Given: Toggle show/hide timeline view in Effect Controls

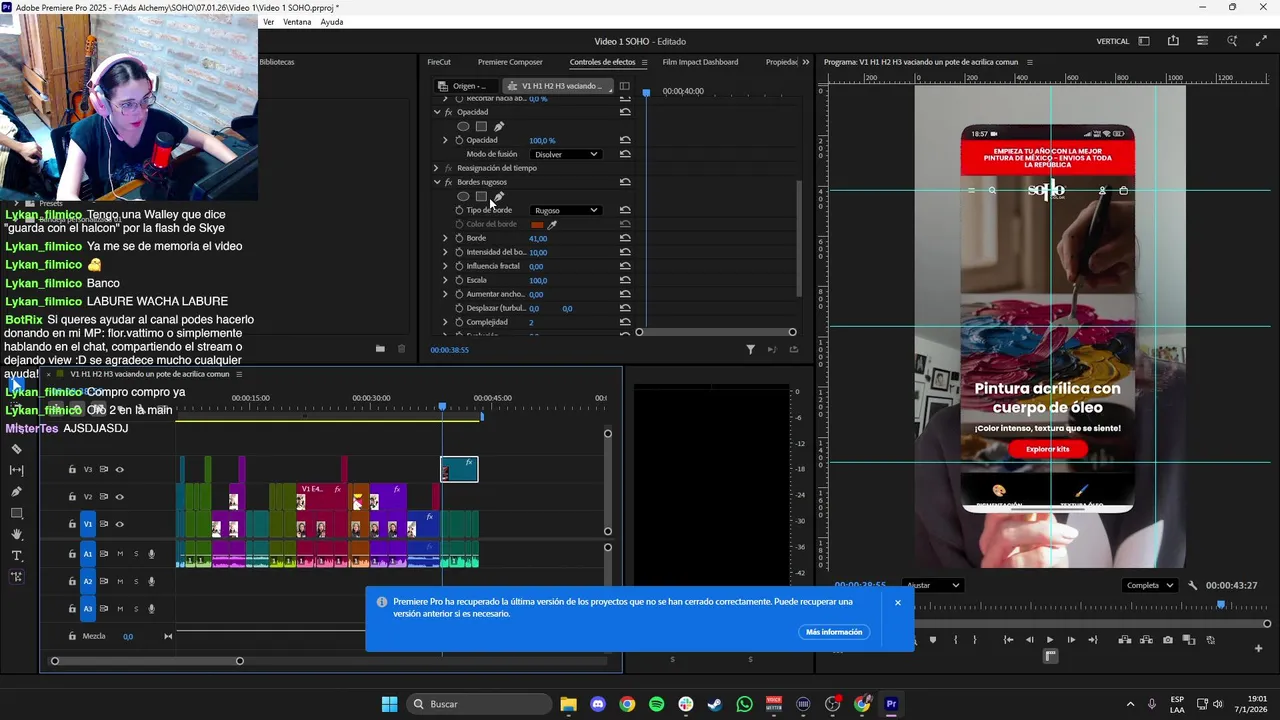Looking at the screenshot, I should (625, 86).
